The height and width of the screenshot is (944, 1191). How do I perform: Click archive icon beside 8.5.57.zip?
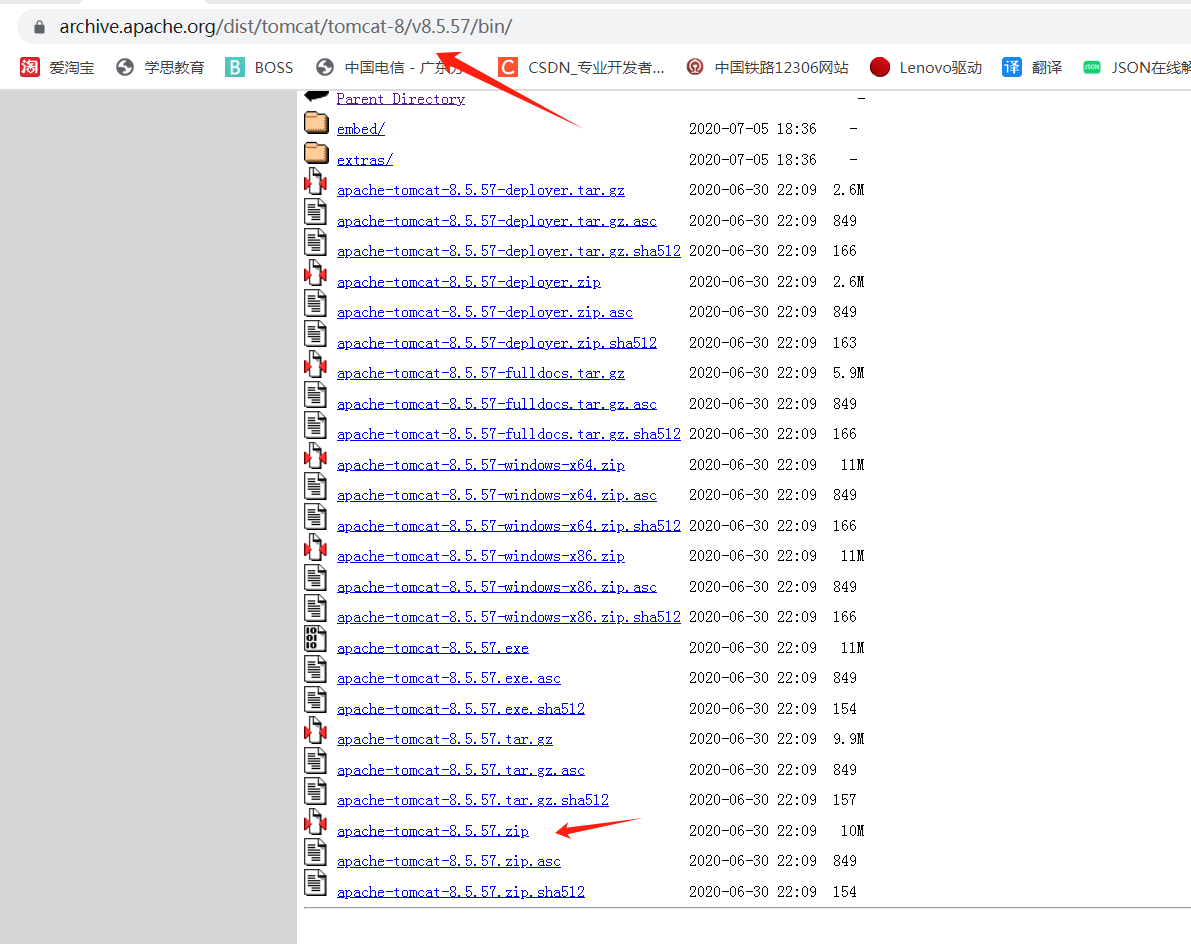[315, 822]
